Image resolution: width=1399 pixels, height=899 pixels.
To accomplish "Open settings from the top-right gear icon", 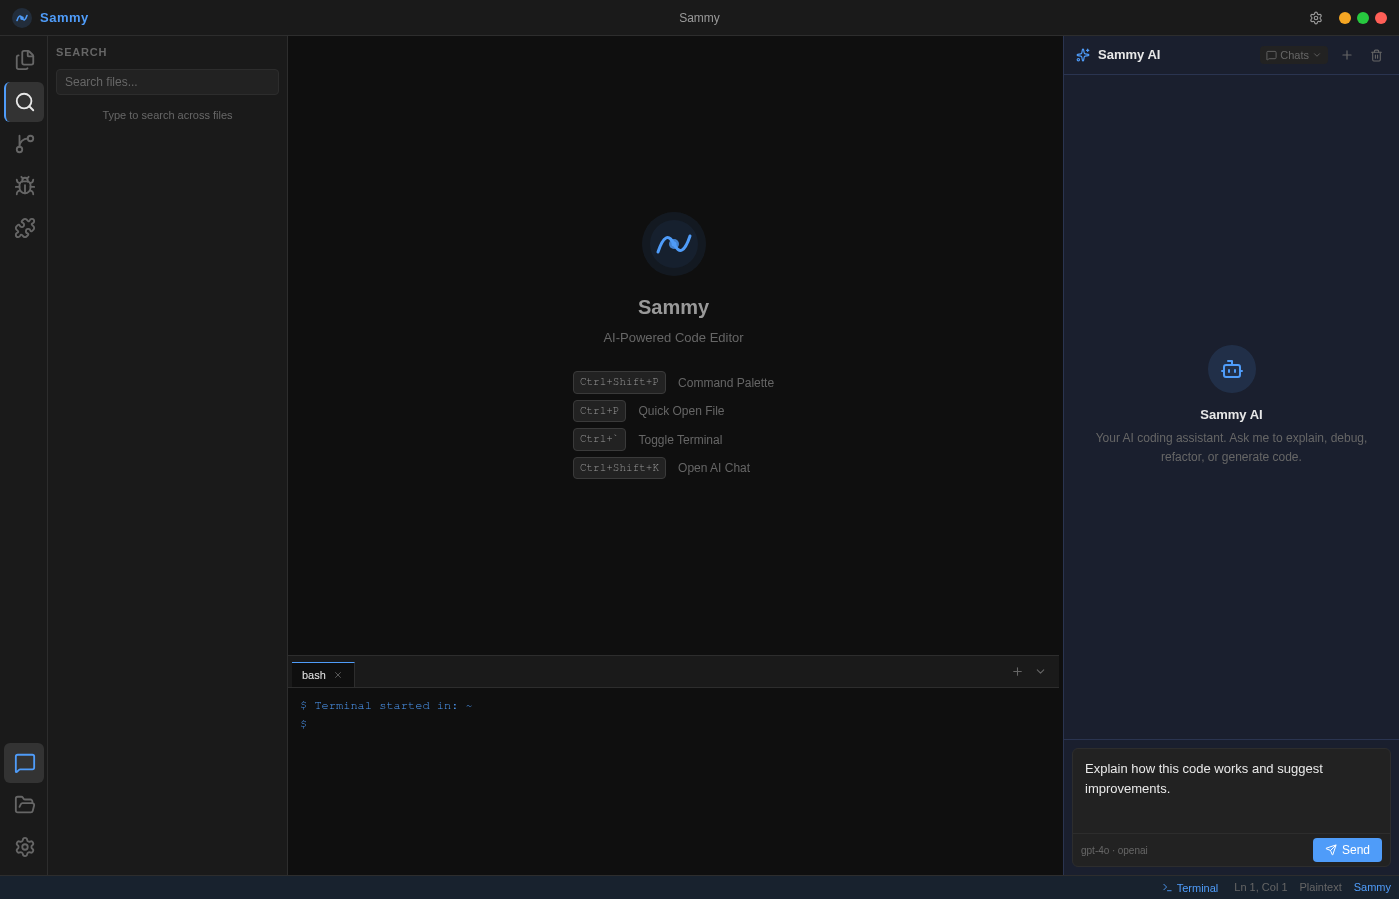I will (1315, 17).
